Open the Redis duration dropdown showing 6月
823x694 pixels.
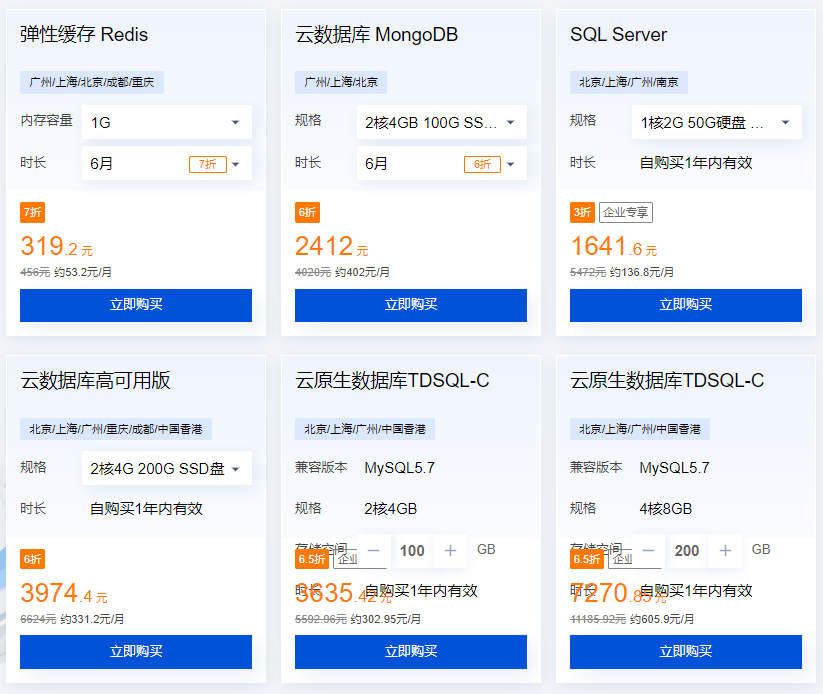[x=166, y=163]
